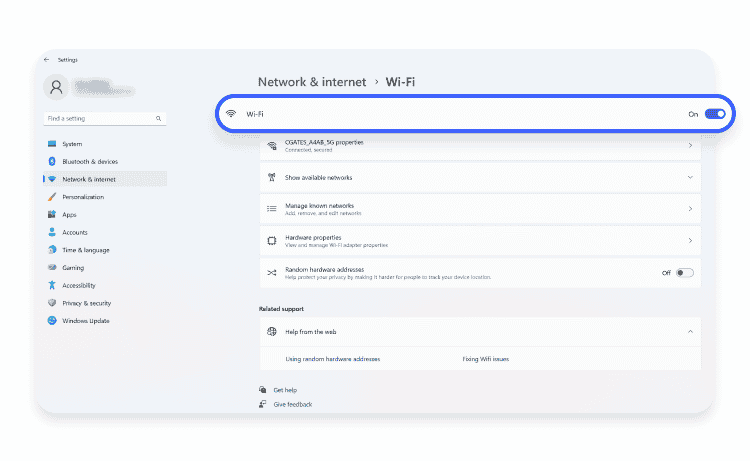The width and height of the screenshot is (750, 461).
Task: Click the Accessibility figure icon
Action: coord(52,285)
